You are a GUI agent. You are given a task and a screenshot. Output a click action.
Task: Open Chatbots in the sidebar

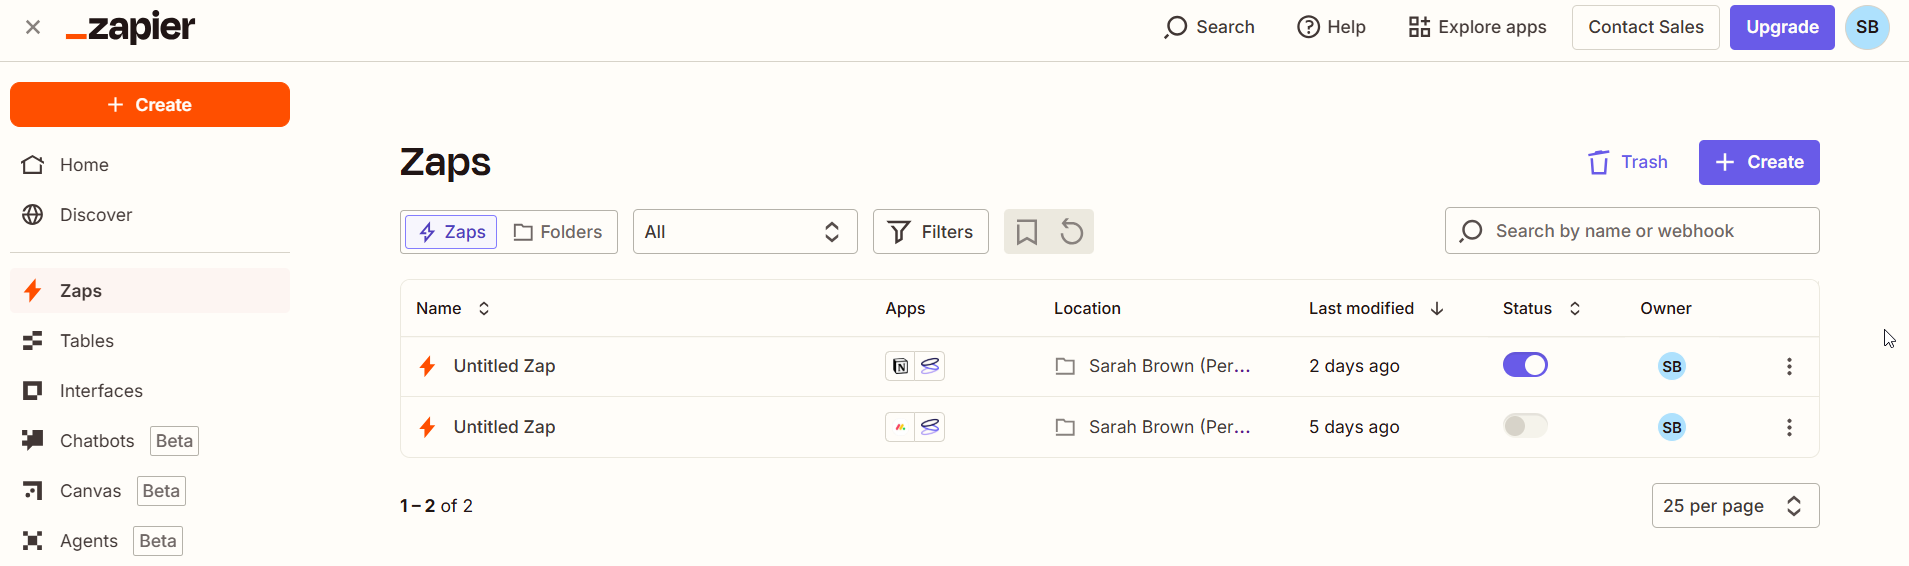[150, 441]
